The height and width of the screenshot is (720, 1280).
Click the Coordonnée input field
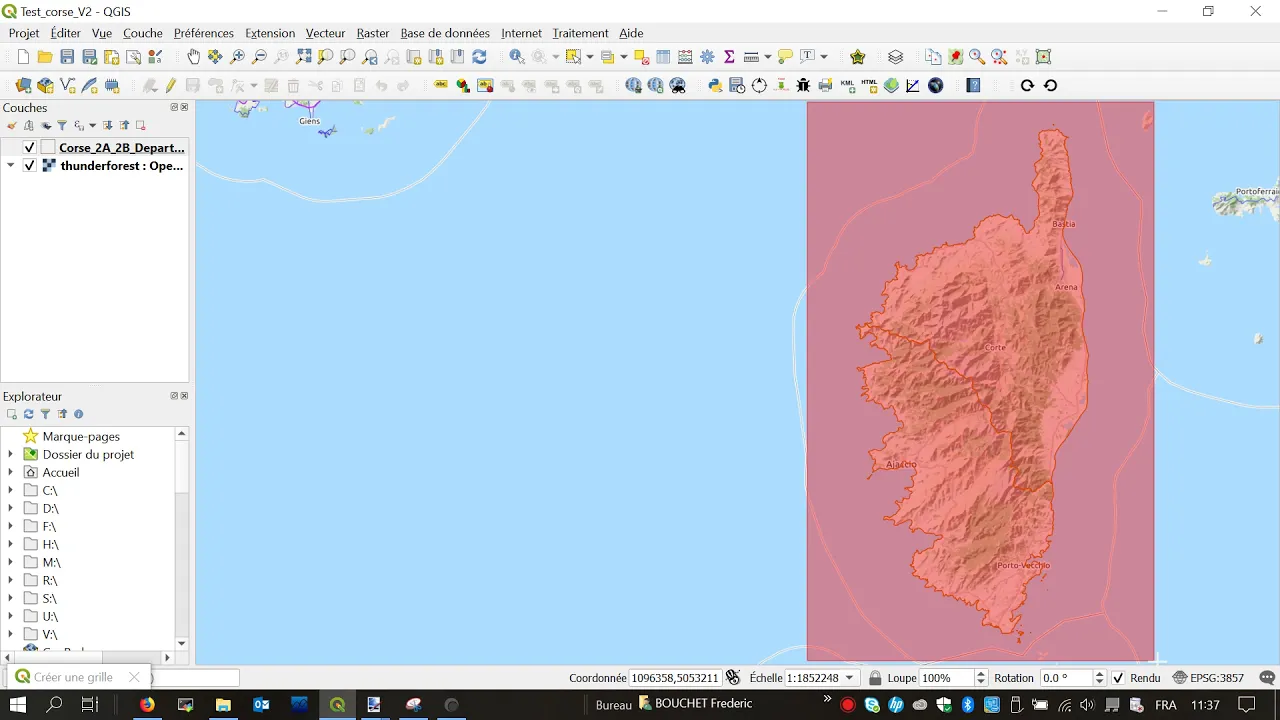pos(675,678)
